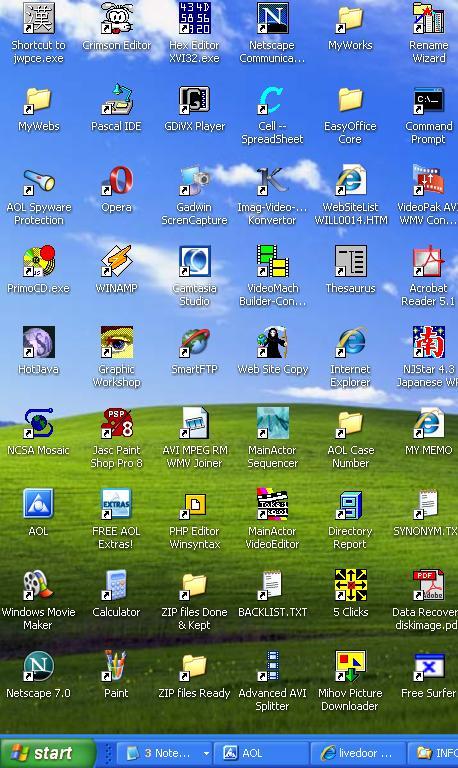Viewport: 458px width, 768px height.
Task: Open NJStar Japanese WP icon
Action: pos(429,342)
